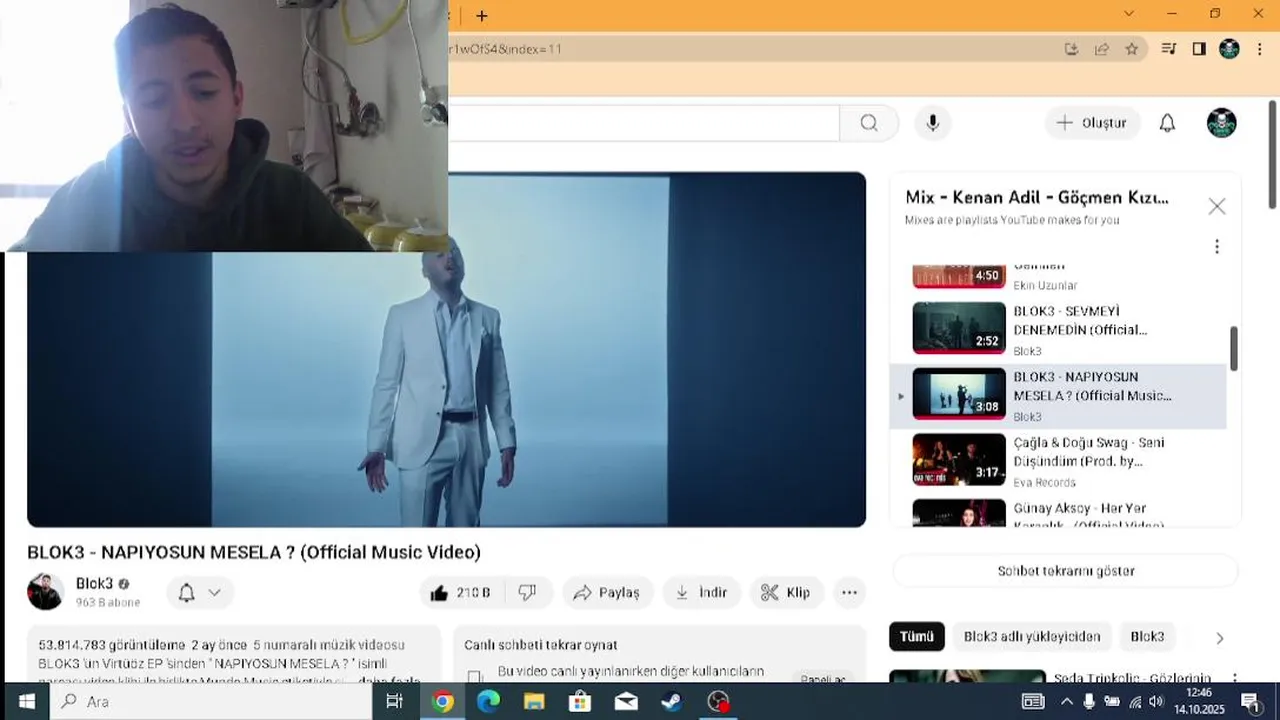
Task: Like the video with thumbs up
Action: [461, 592]
